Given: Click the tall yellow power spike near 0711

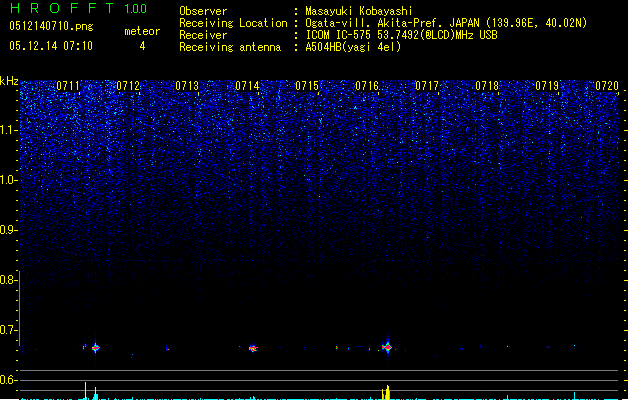Looking at the screenshot, I should (85, 390).
